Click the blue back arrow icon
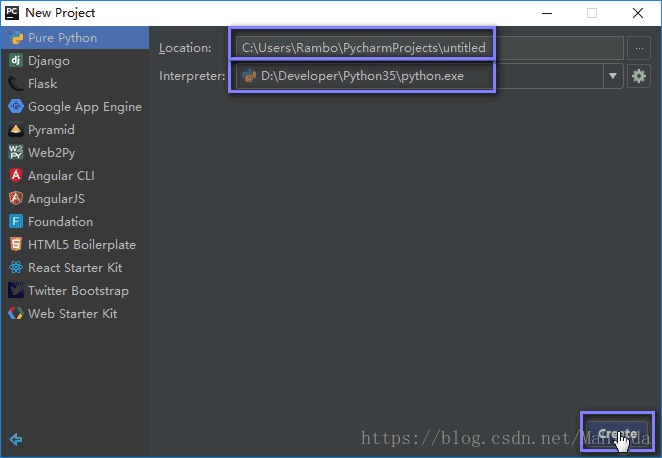Screen dimensions: 662x458 point(16,439)
